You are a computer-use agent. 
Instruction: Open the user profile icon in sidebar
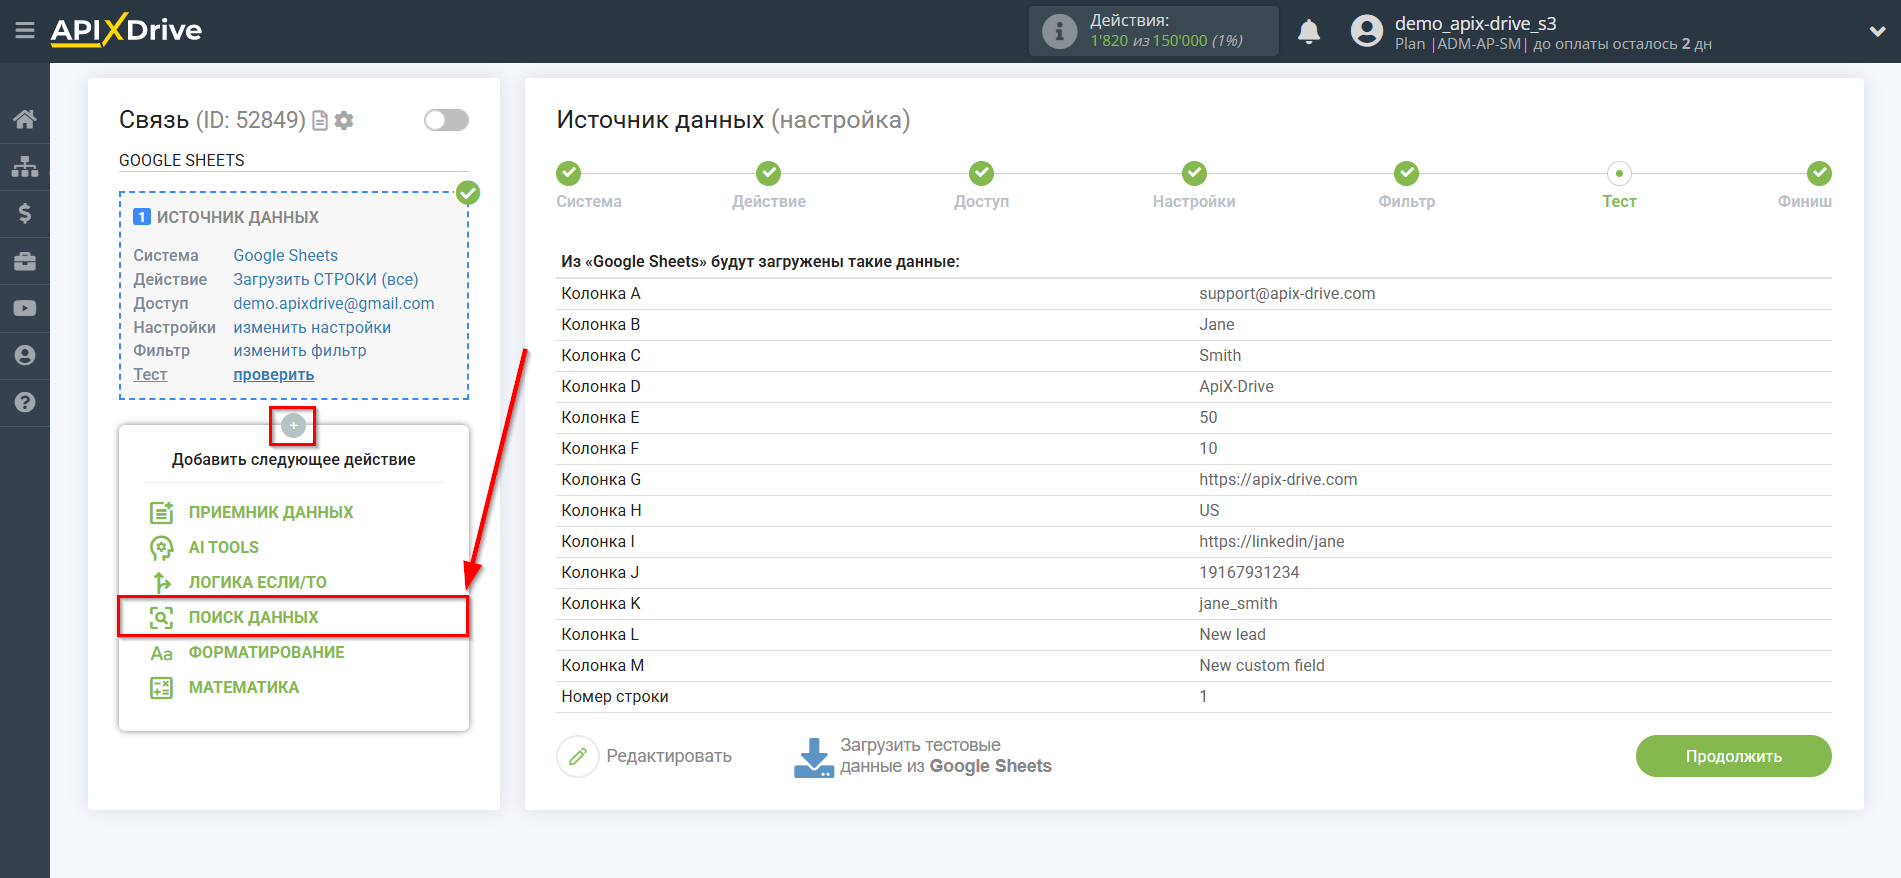point(25,355)
